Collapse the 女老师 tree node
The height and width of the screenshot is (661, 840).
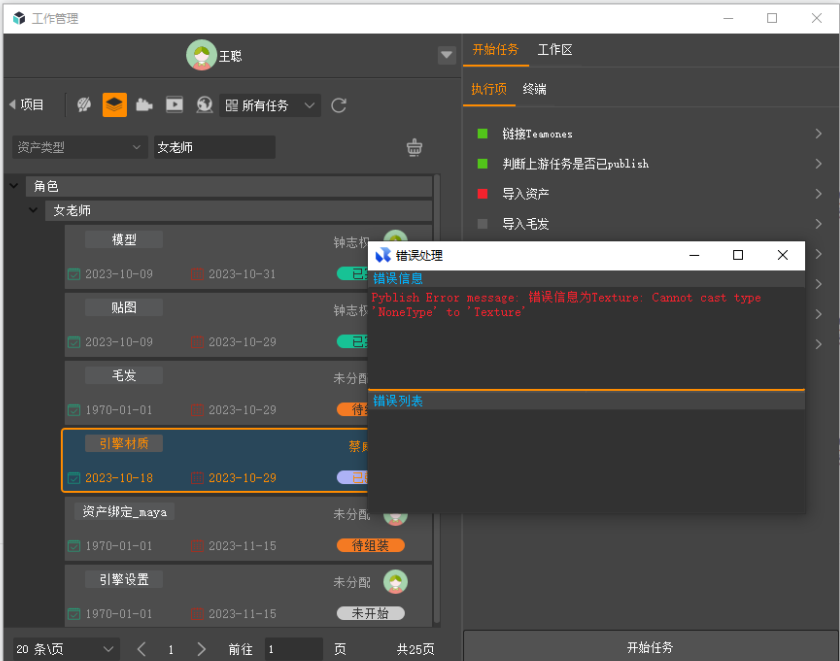pyautogui.click(x=35, y=210)
